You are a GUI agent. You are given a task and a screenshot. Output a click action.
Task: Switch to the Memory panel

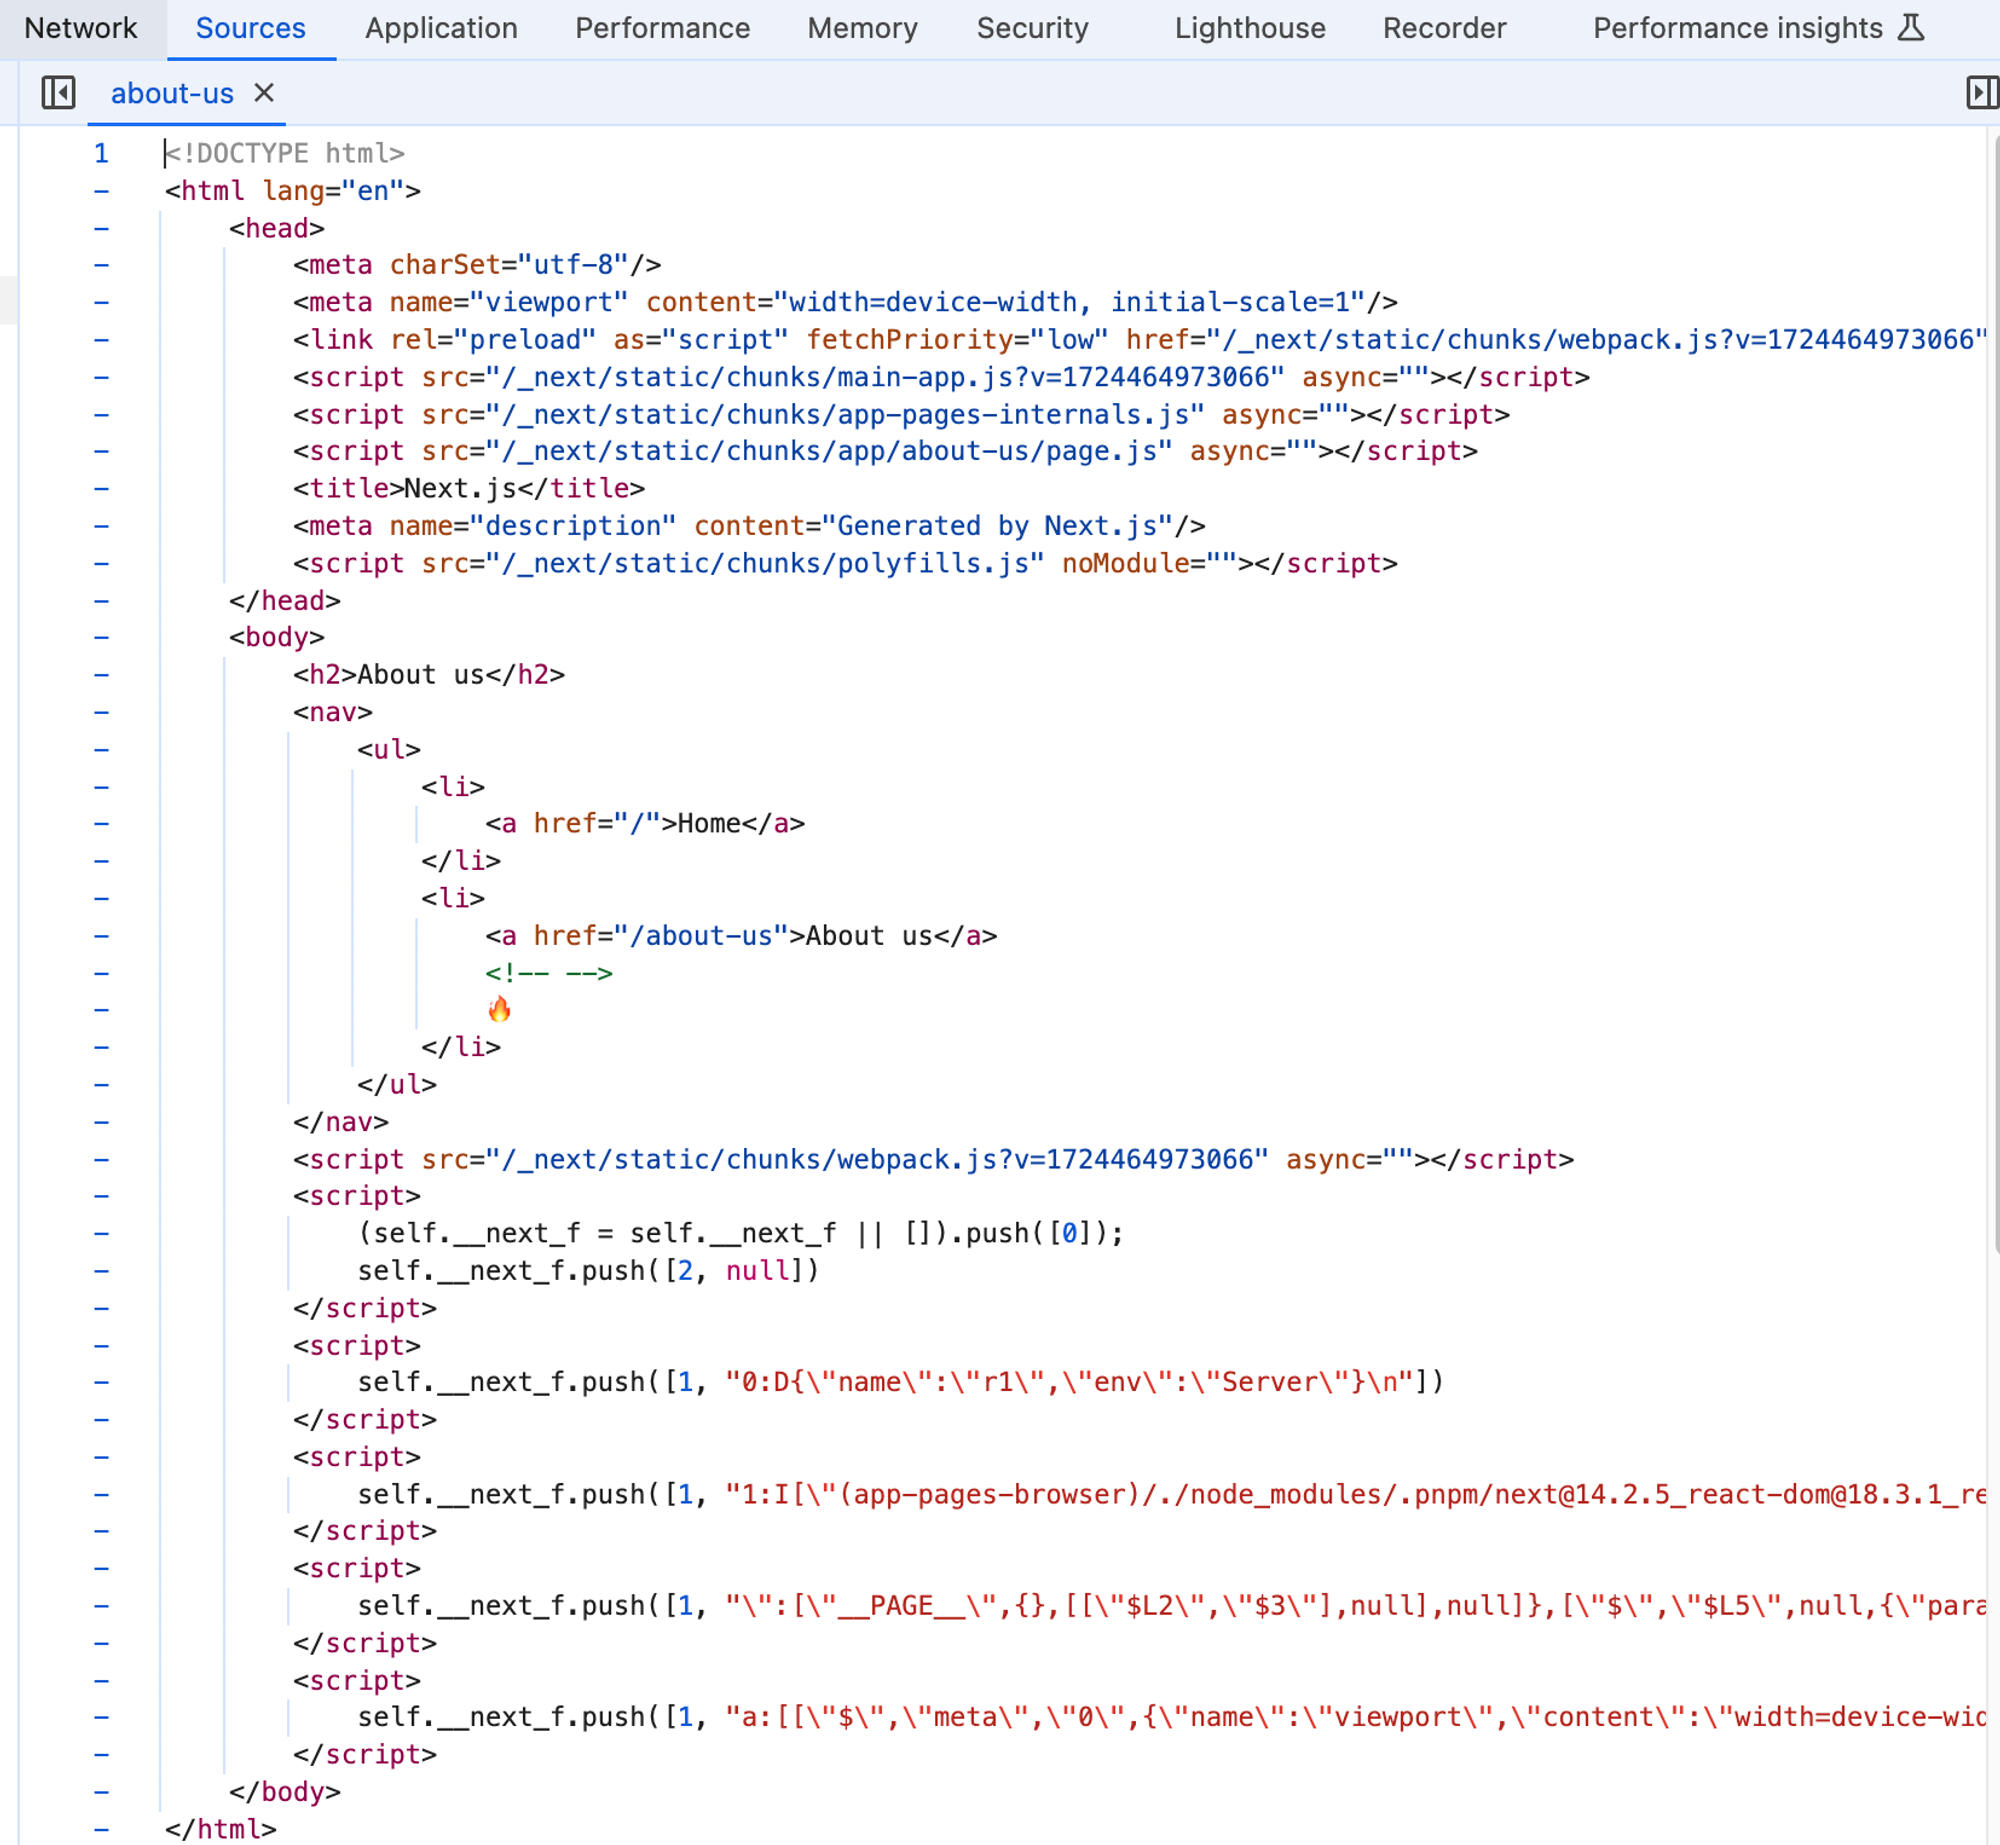(862, 28)
